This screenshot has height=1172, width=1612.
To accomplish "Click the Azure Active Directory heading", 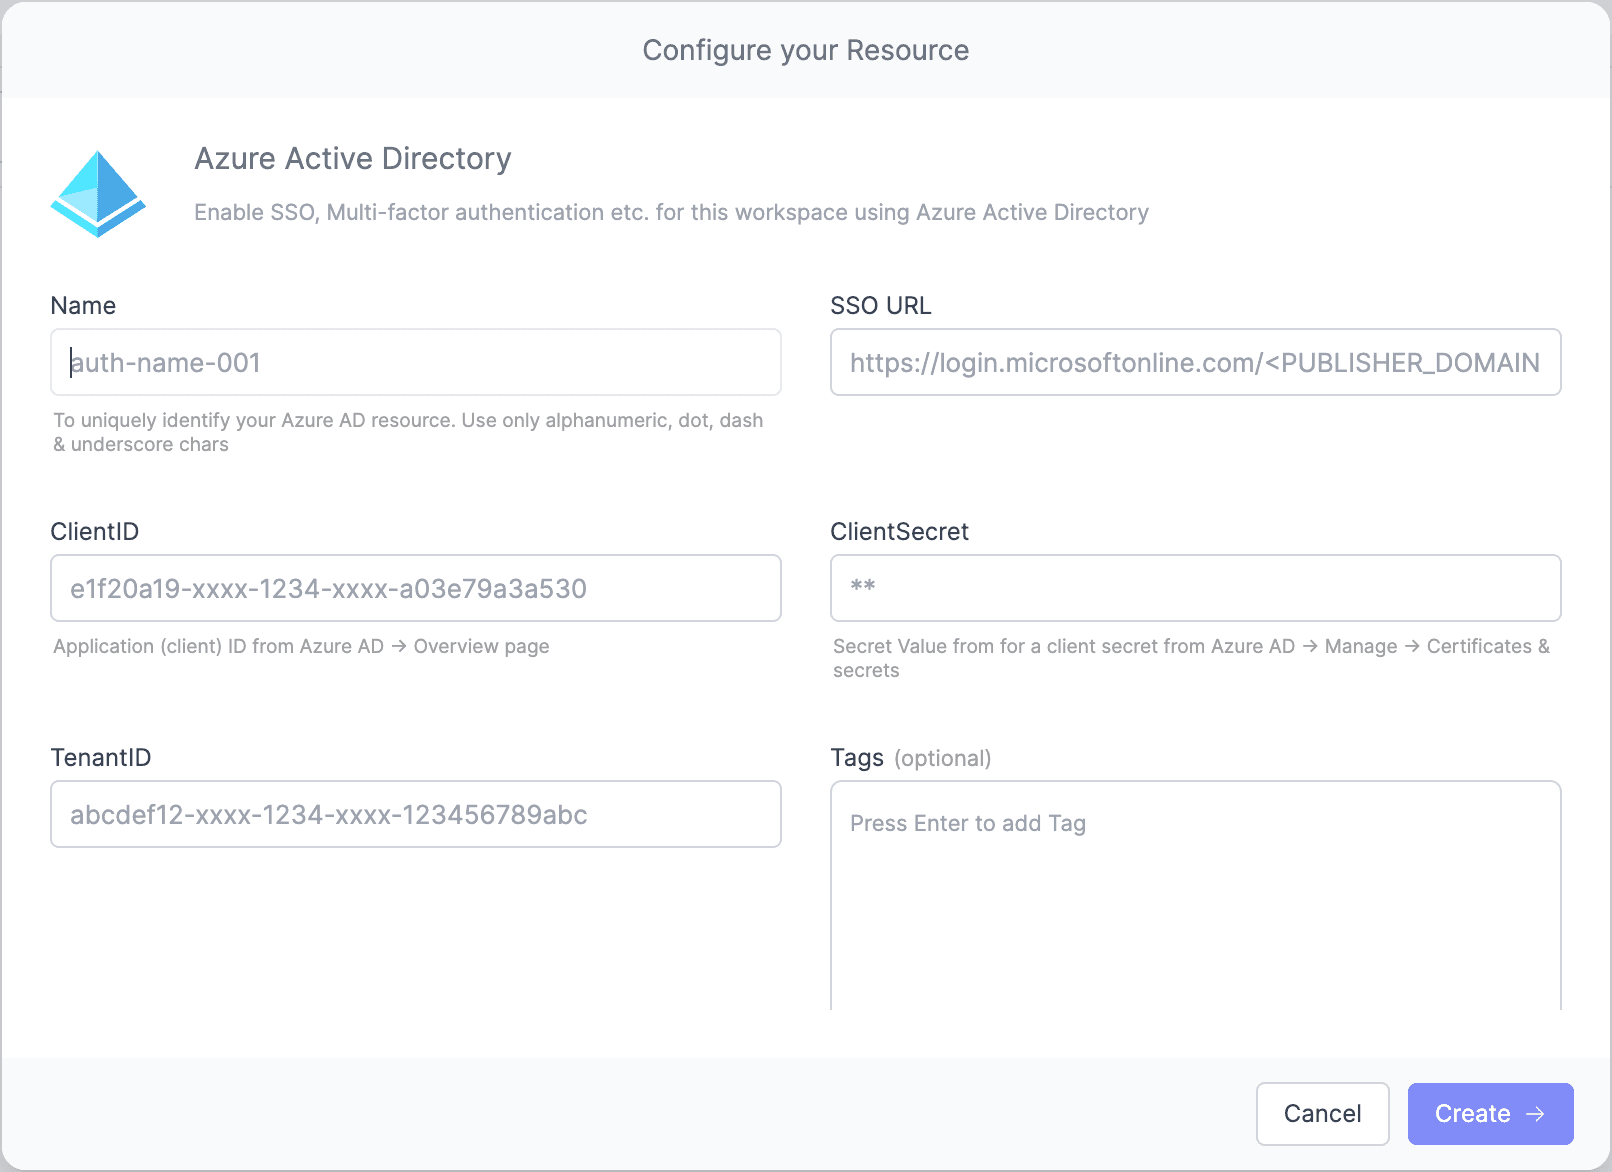I will [x=353, y=159].
